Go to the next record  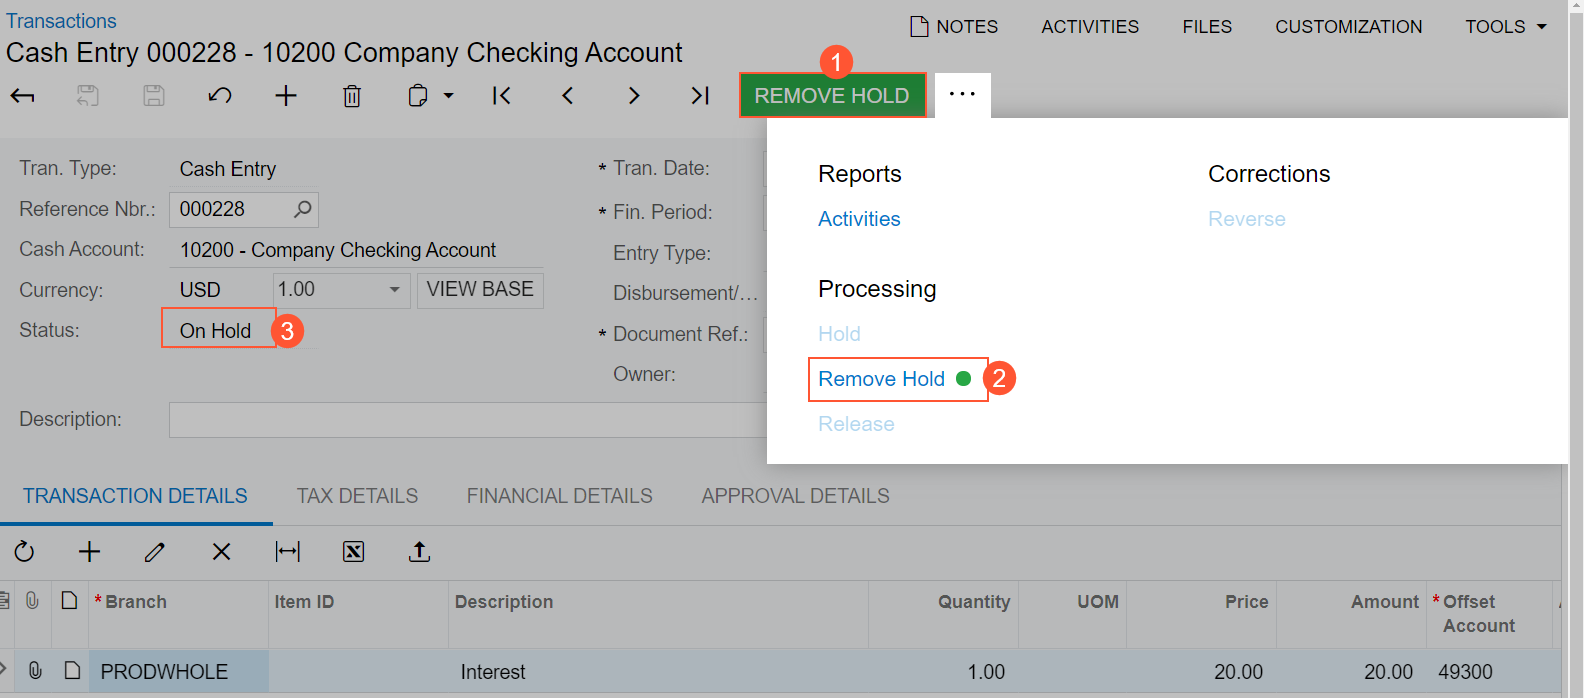coord(634,96)
